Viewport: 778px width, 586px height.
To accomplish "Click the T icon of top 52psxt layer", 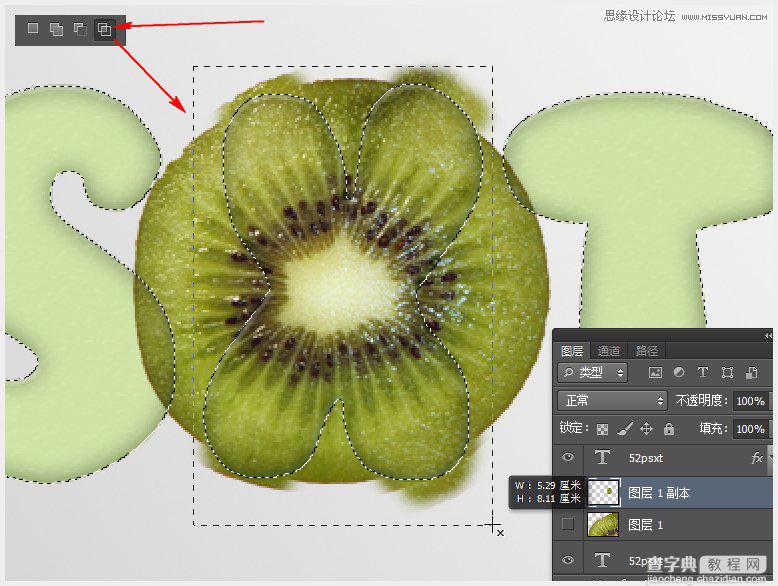I will click(602, 457).
